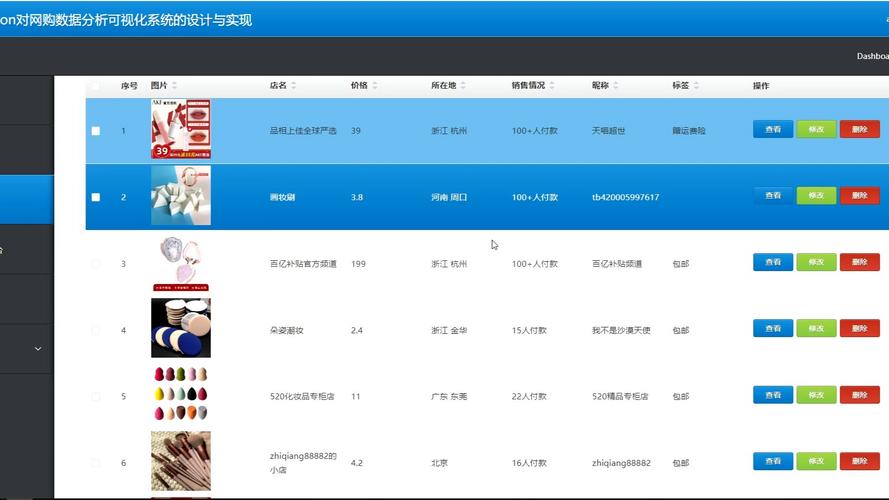Sort by 所在地 column sort arrows

pos(463,86)
